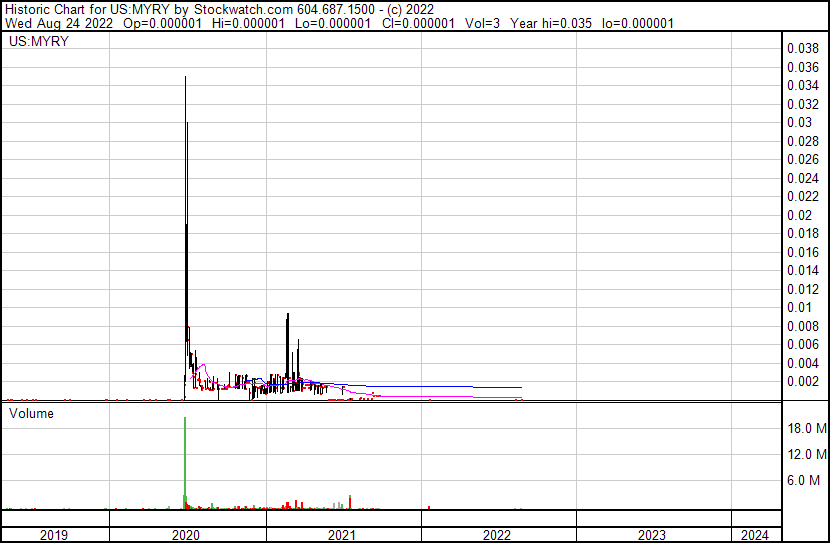Select the 2020 year label on the time axis
Screen dimensions: 830x543
point(186,535)
